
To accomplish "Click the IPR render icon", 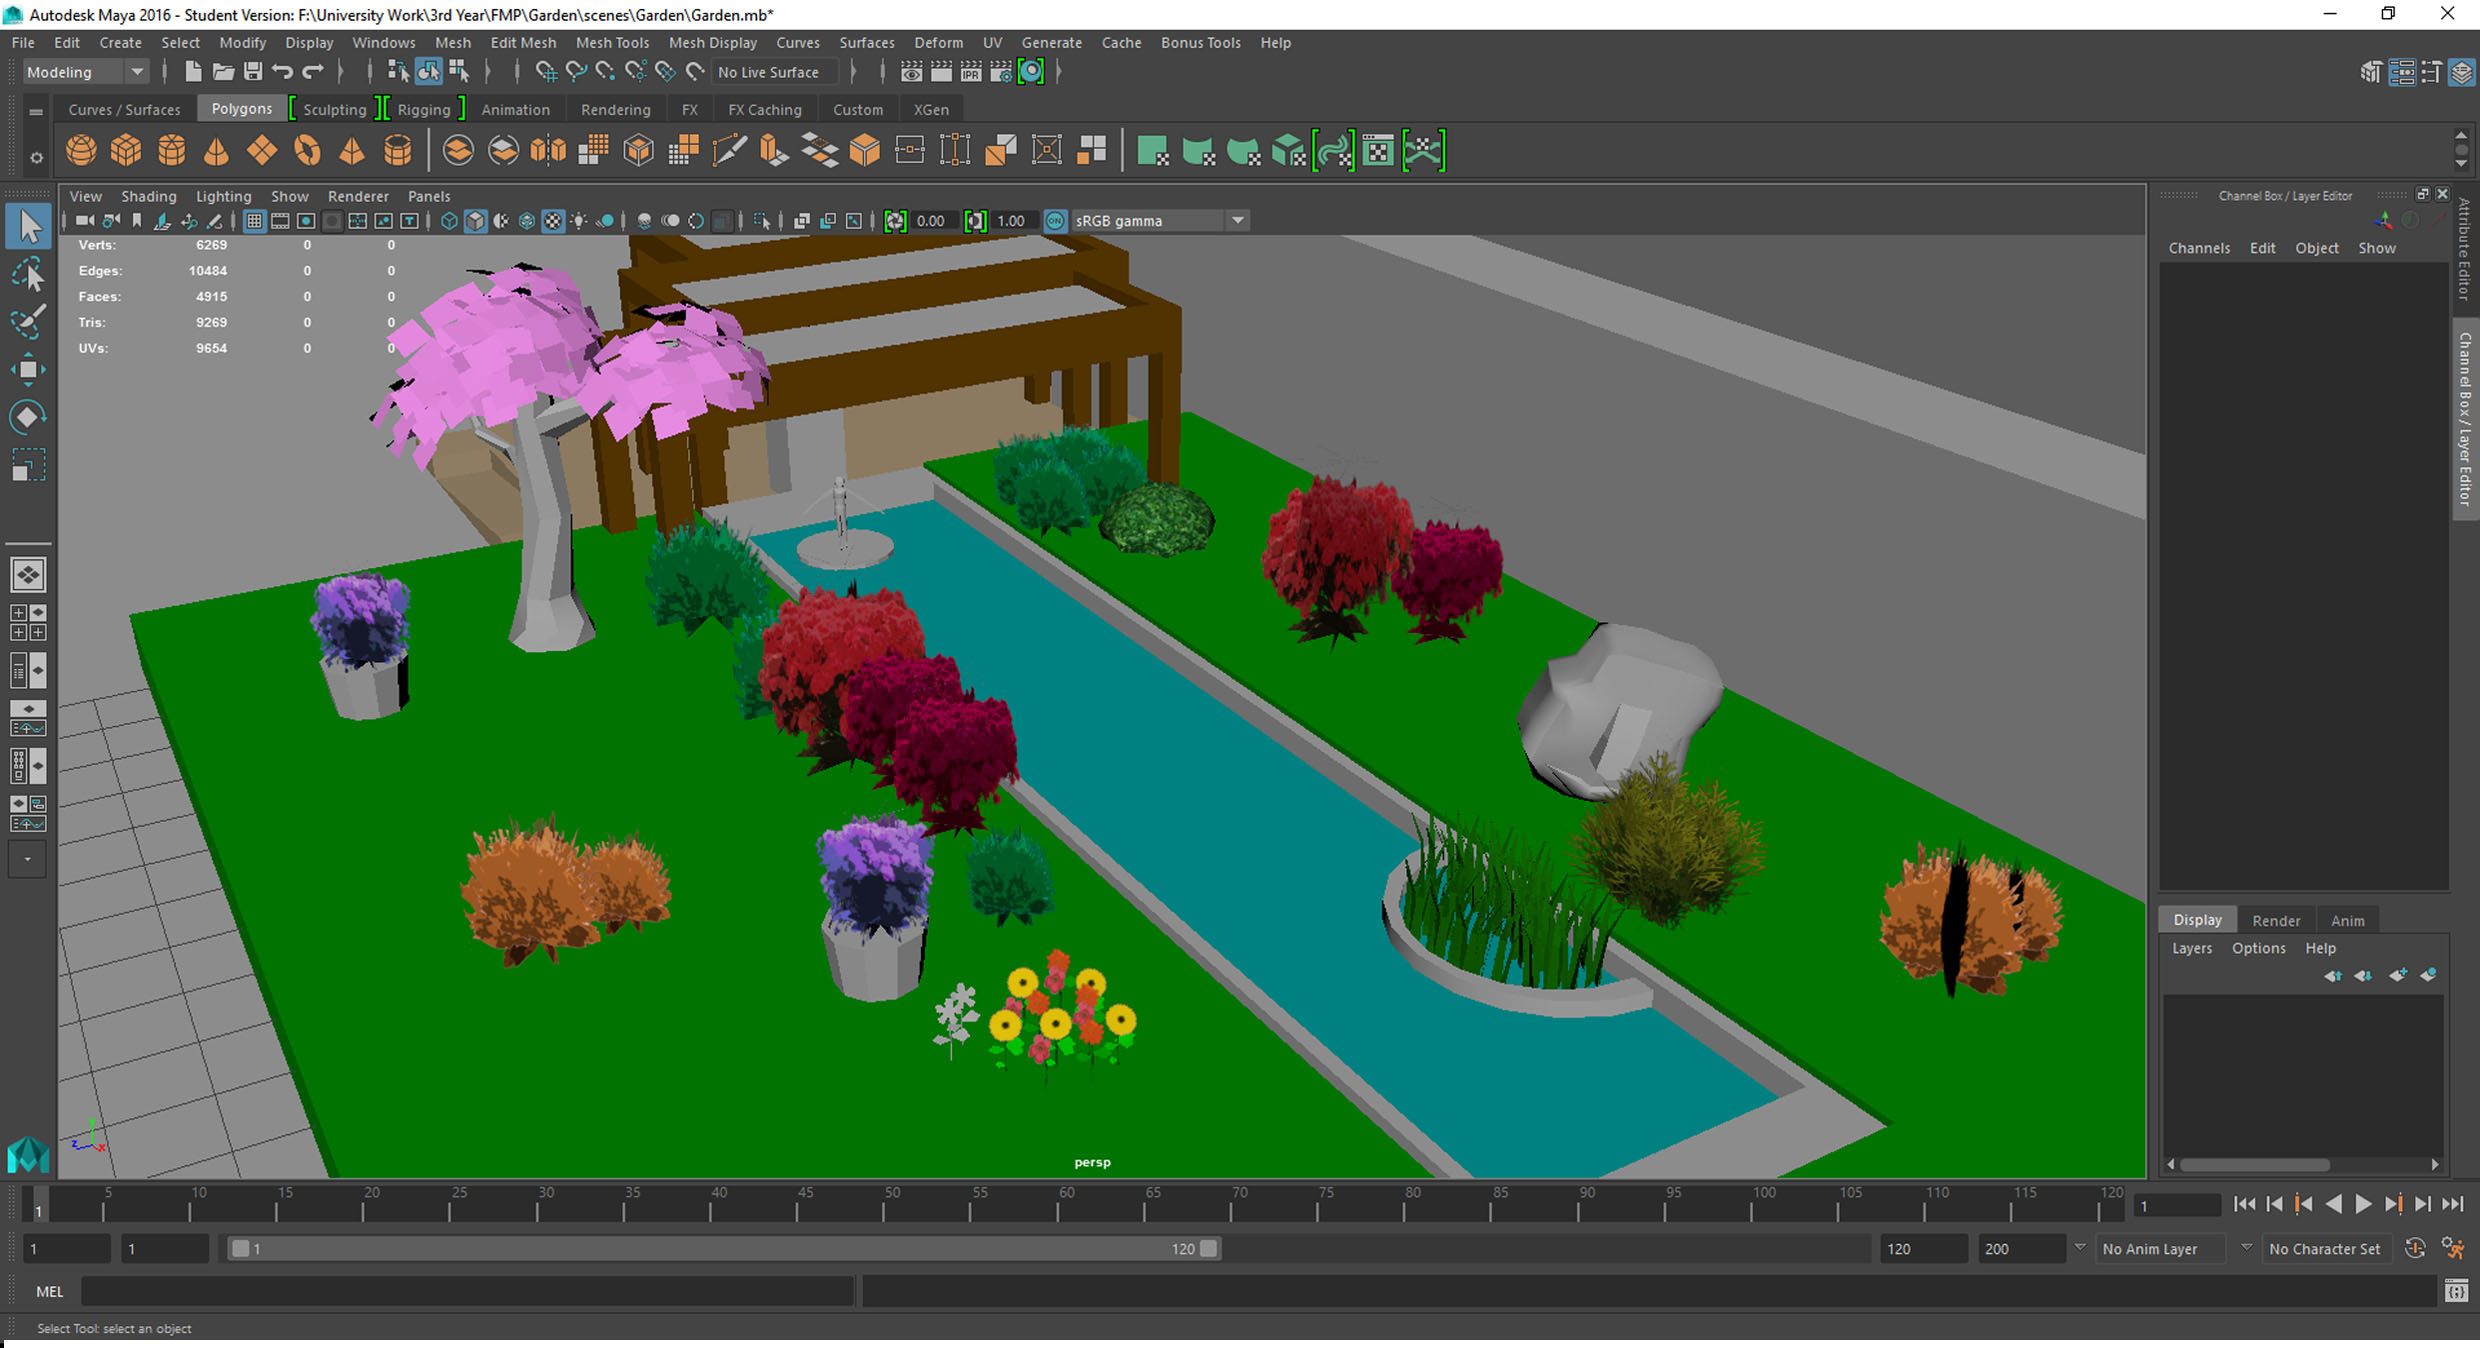I will 970,72.
